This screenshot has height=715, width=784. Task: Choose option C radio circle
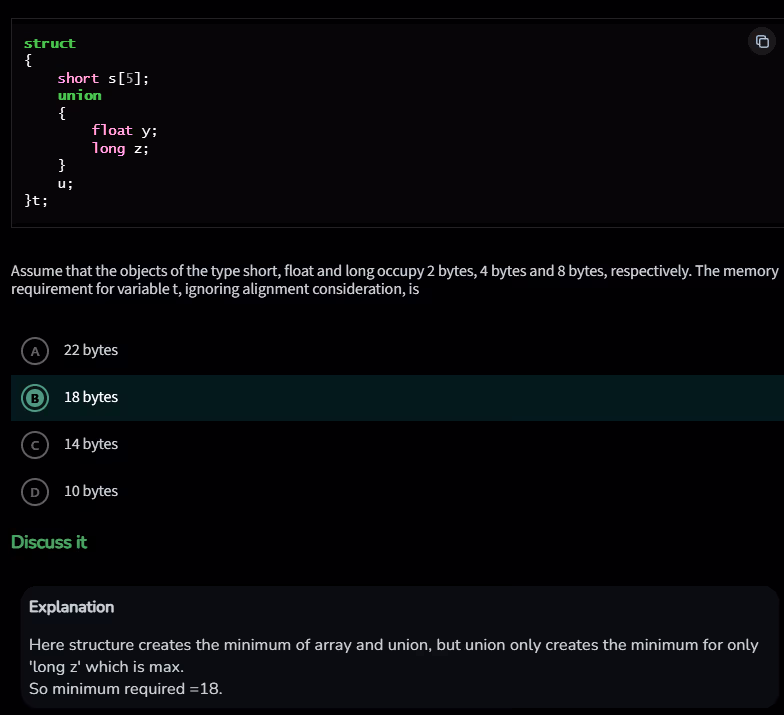pyautogui.click(x=35, y=445)
